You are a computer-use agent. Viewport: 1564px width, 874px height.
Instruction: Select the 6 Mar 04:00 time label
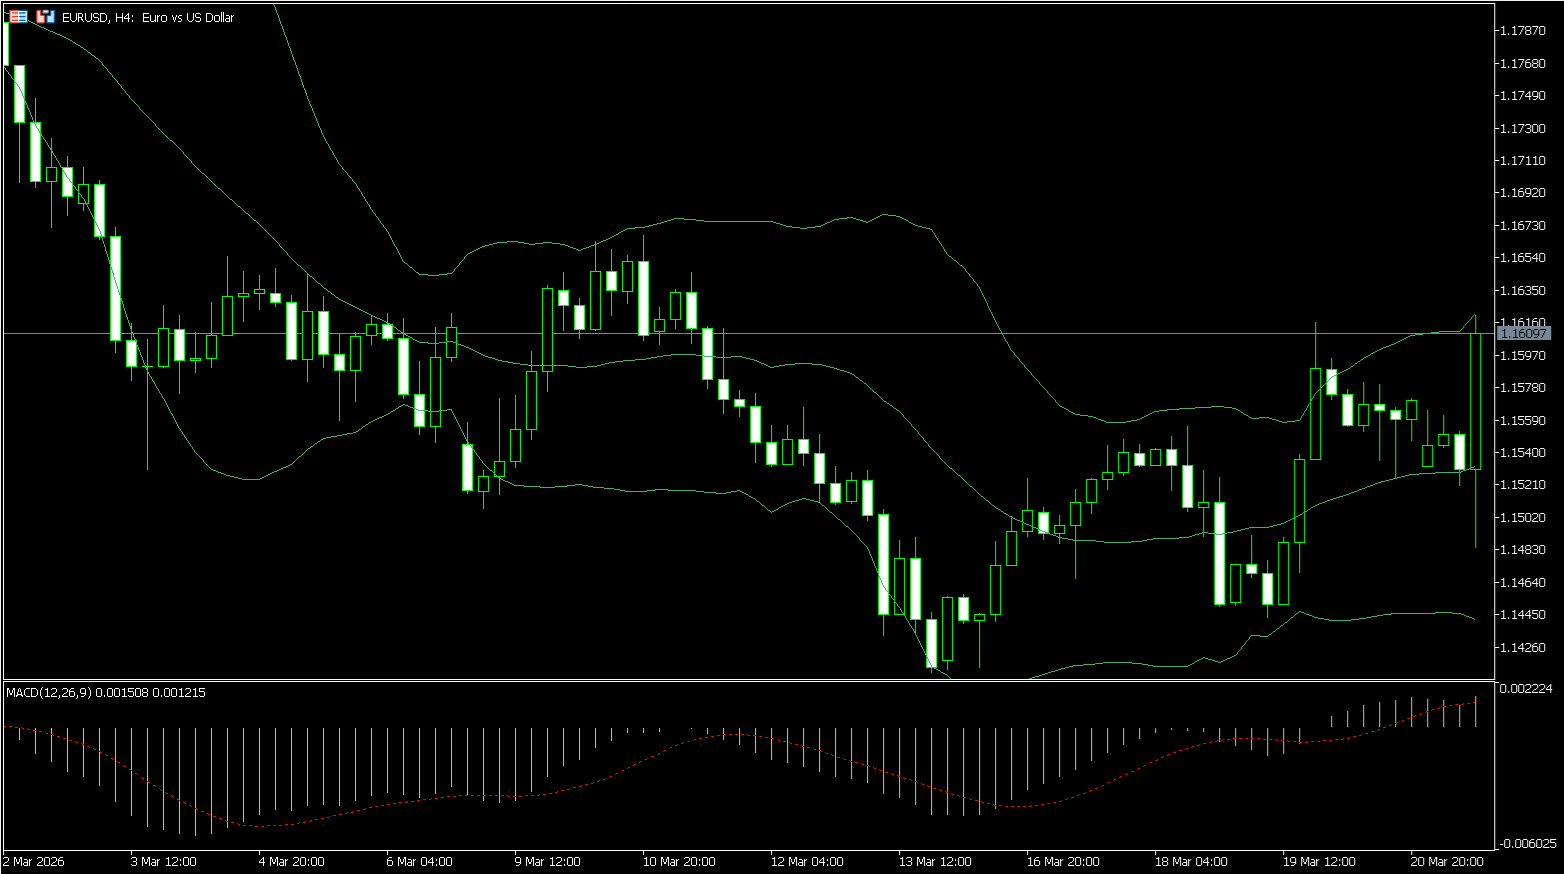click(420, 861)
